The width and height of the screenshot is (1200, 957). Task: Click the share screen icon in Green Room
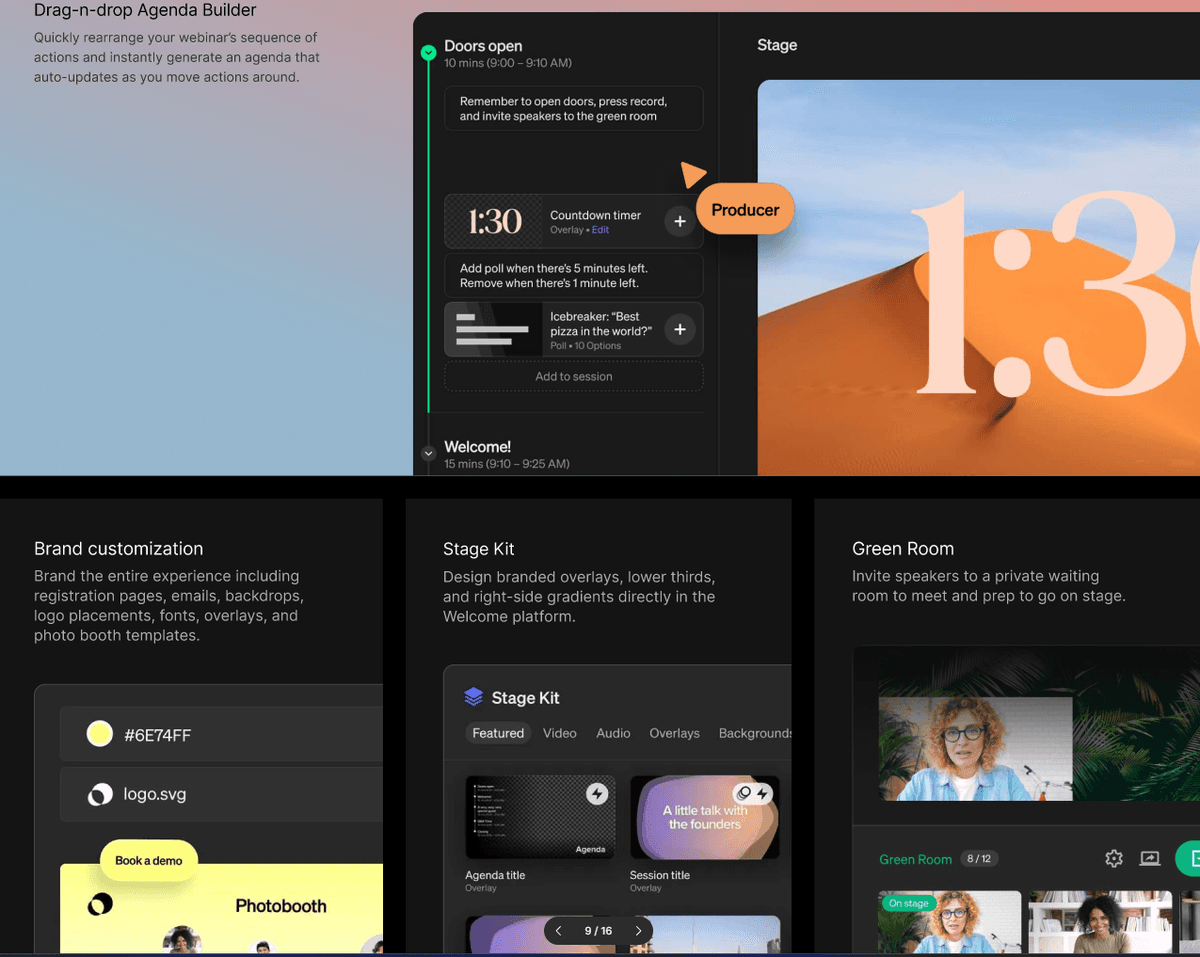click(x=1150, y=858)
